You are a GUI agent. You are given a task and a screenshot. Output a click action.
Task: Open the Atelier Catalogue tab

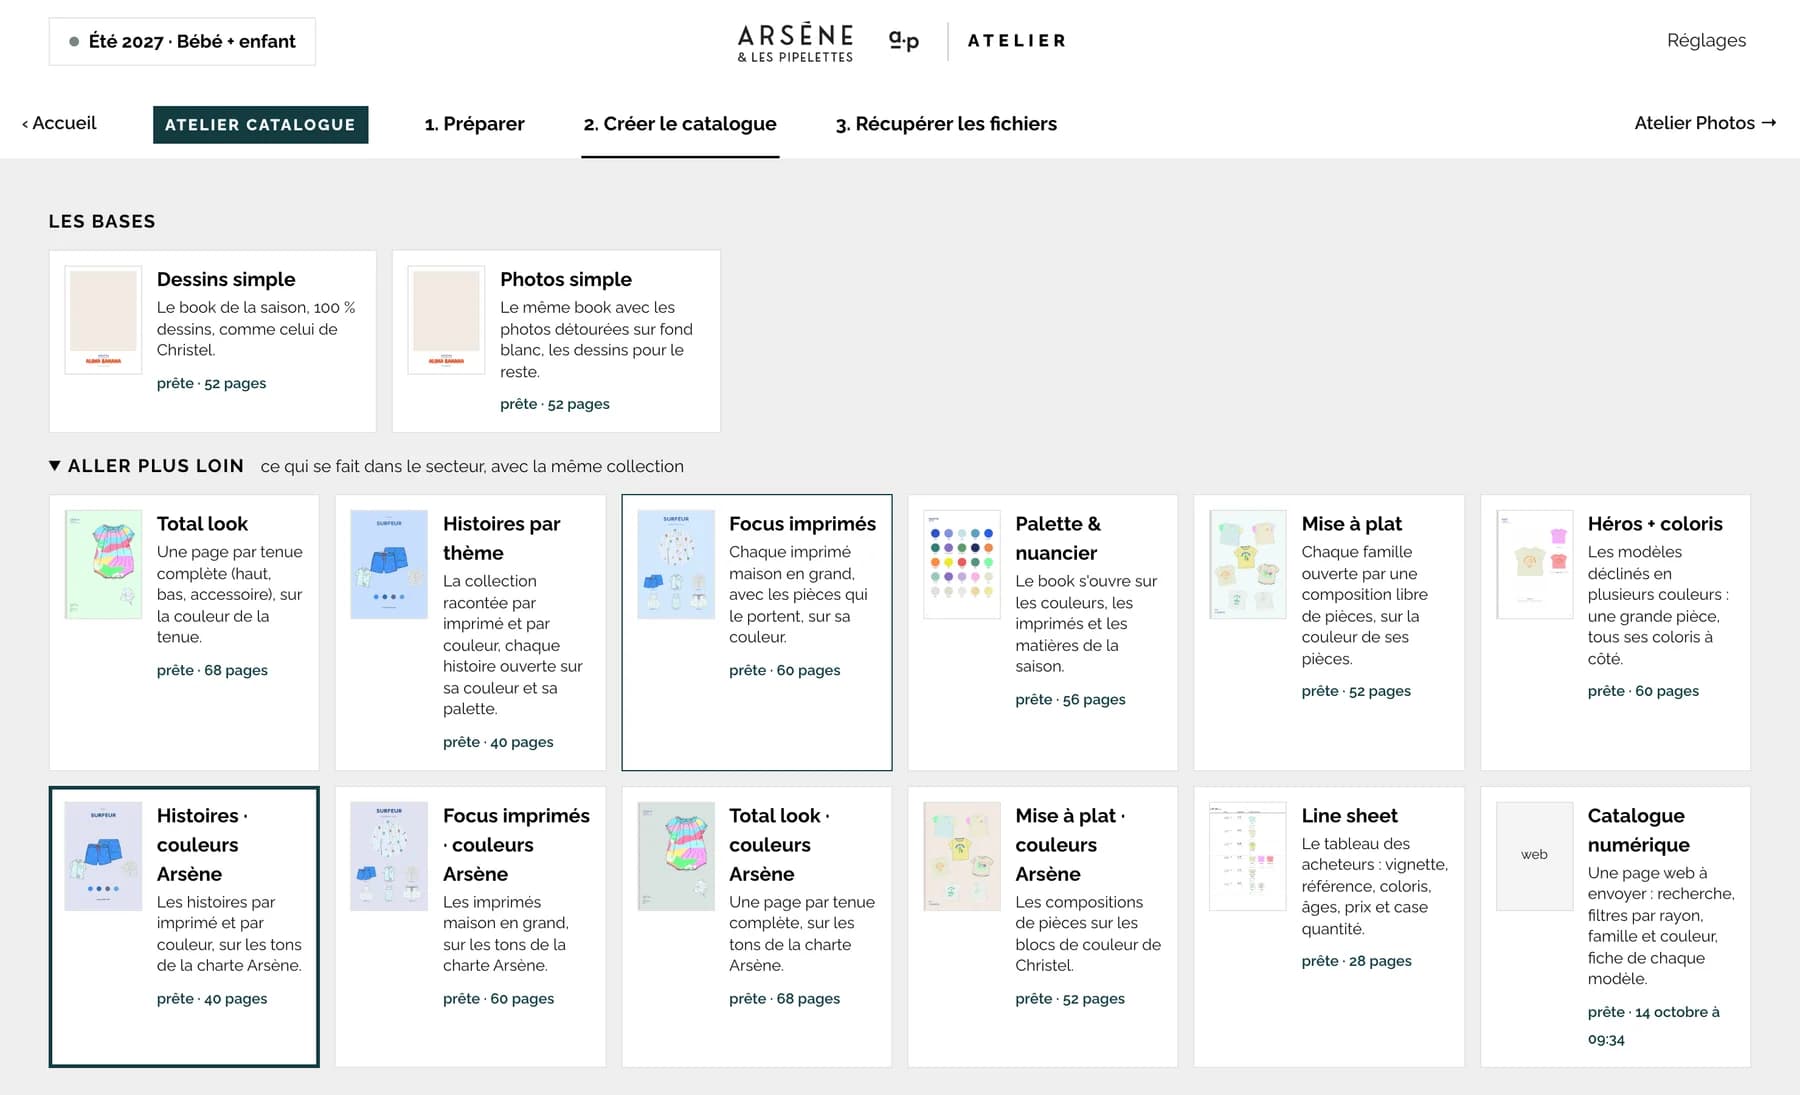260,124
